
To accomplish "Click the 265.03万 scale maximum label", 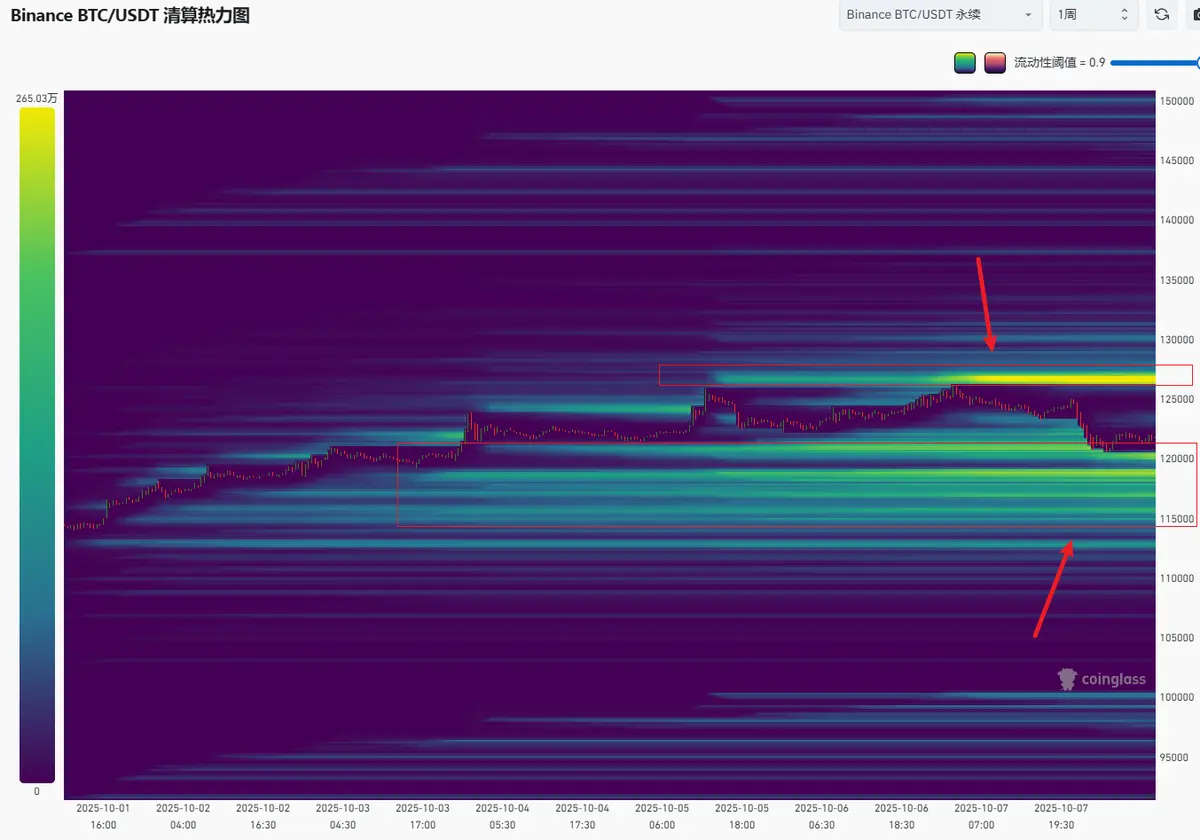I will pos(37,98).
